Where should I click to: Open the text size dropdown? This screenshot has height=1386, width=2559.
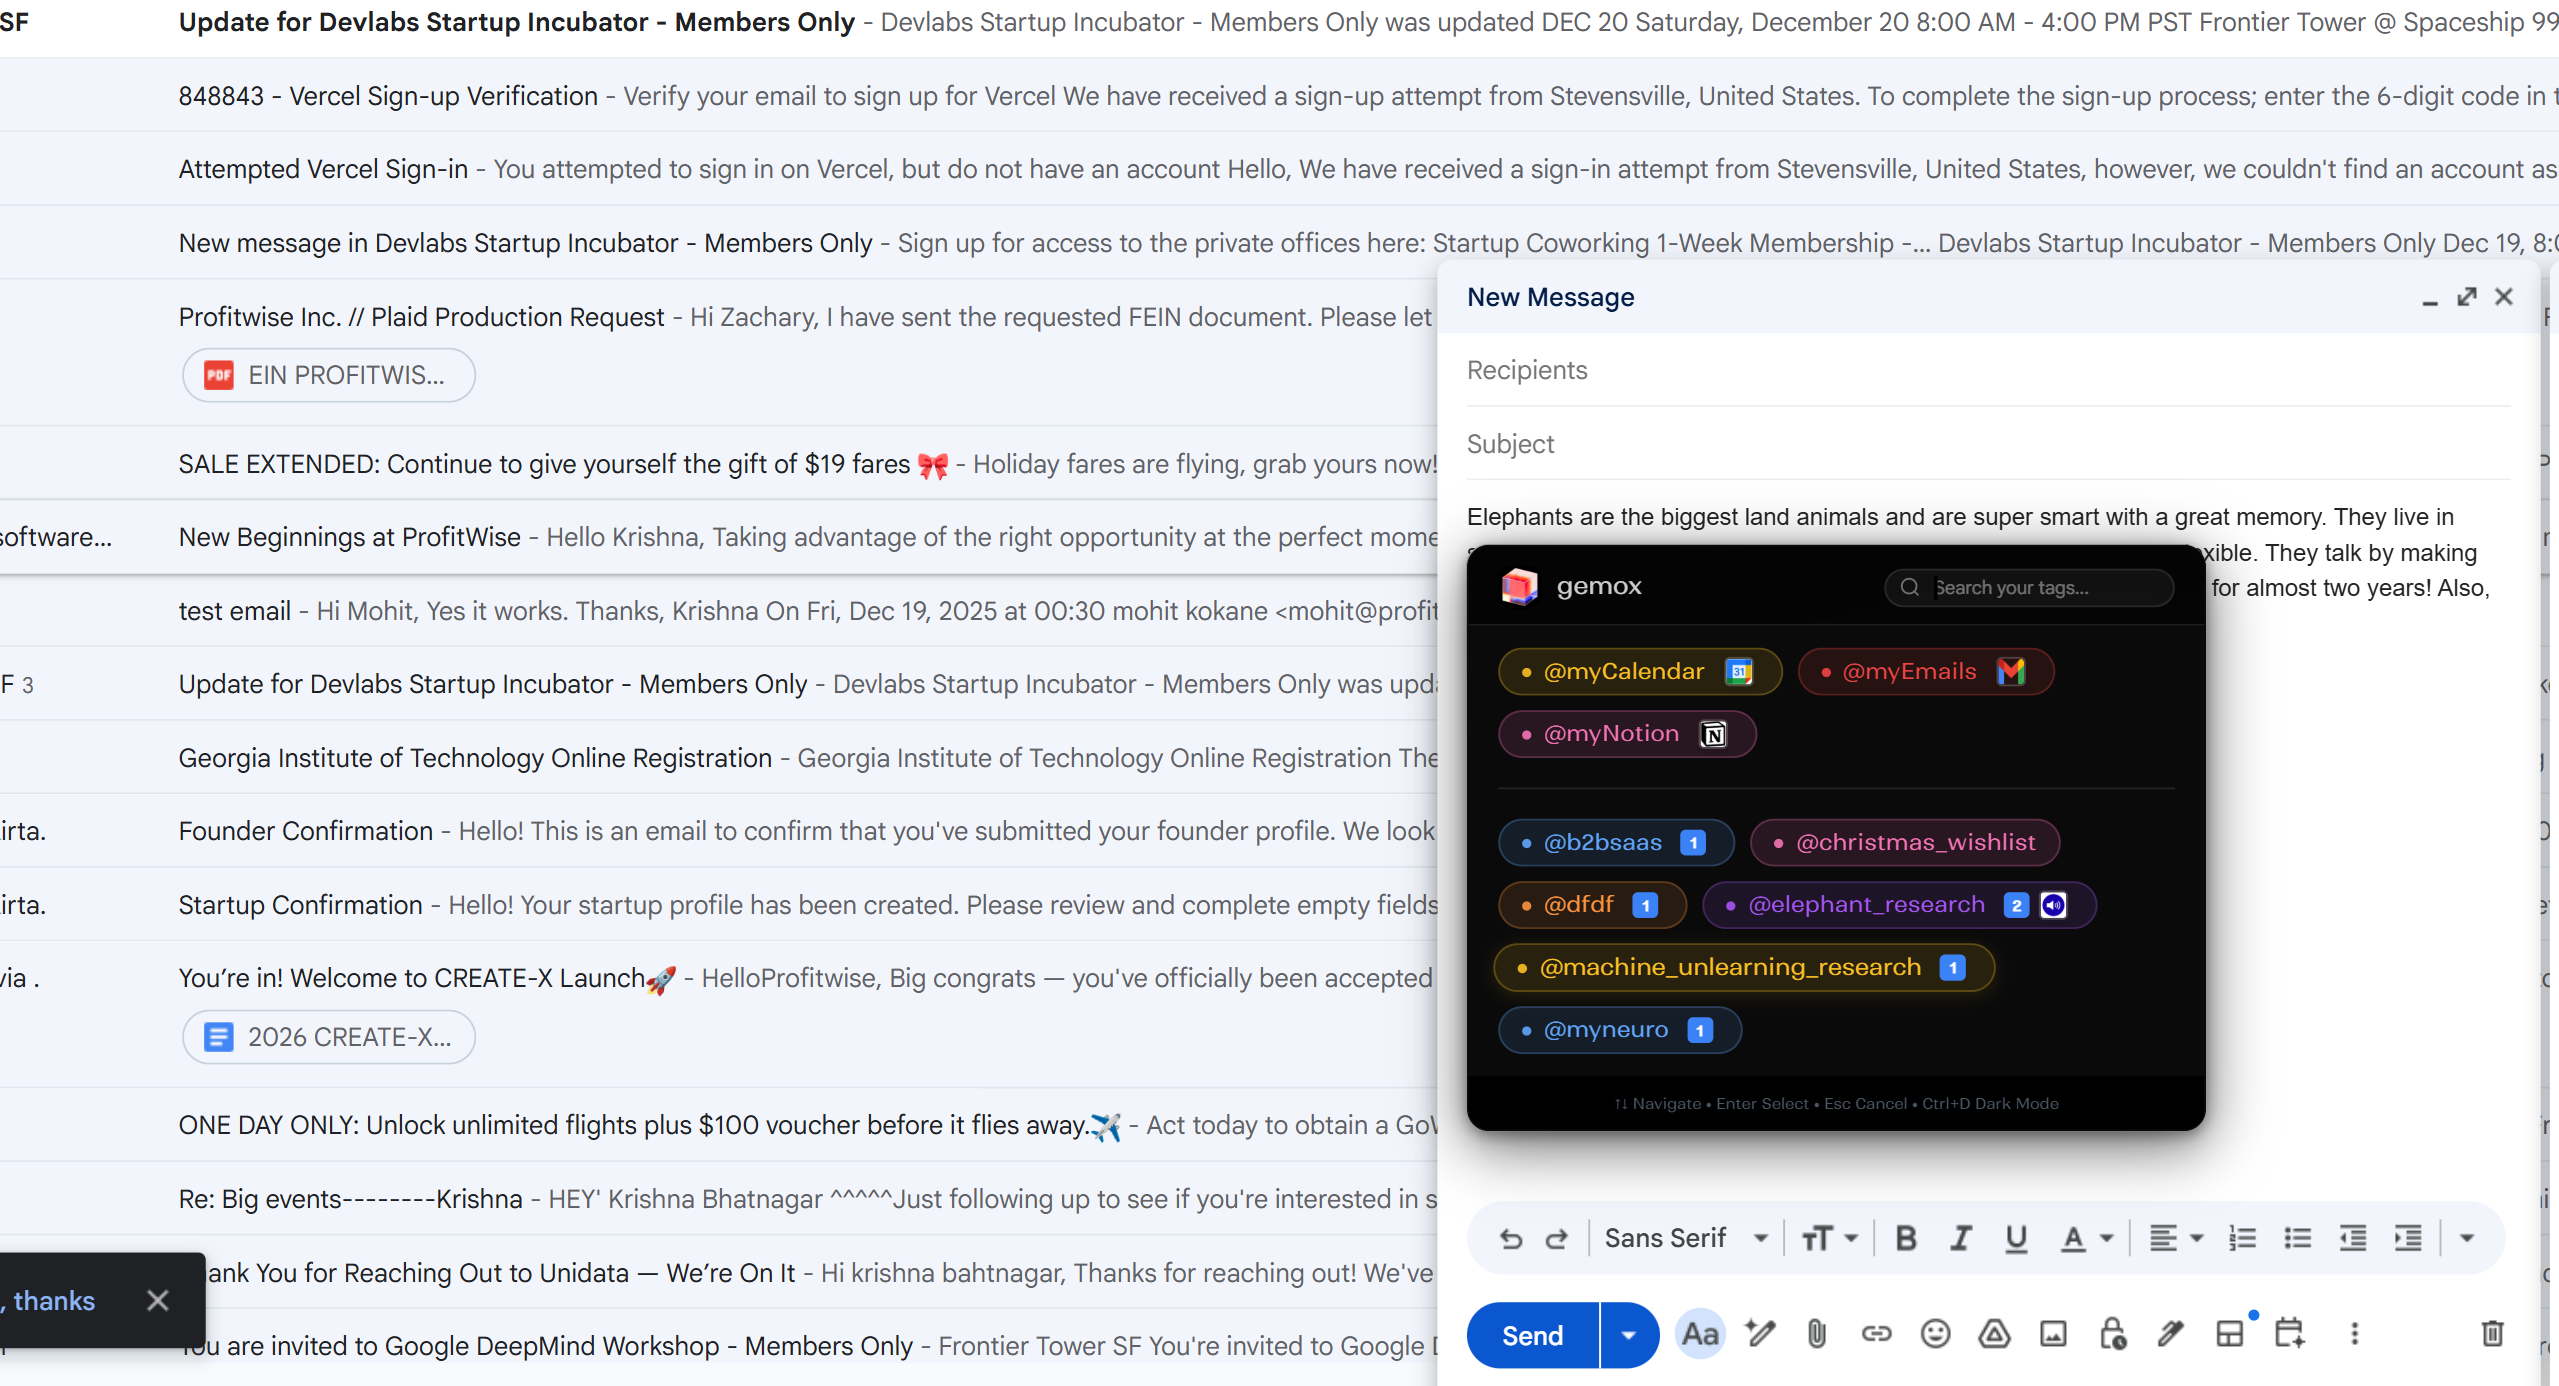(x=1830, y=1239)
